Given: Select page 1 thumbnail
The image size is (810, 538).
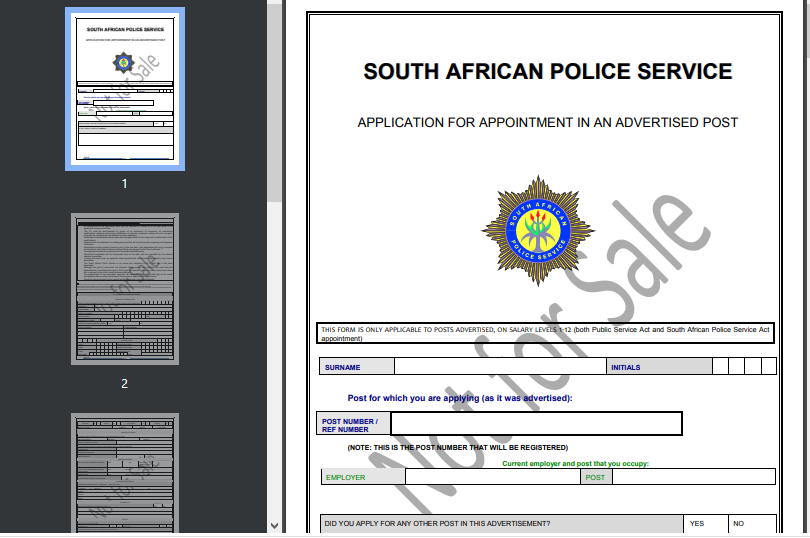Looking at the screenshot, I should (x=125, y=89).
